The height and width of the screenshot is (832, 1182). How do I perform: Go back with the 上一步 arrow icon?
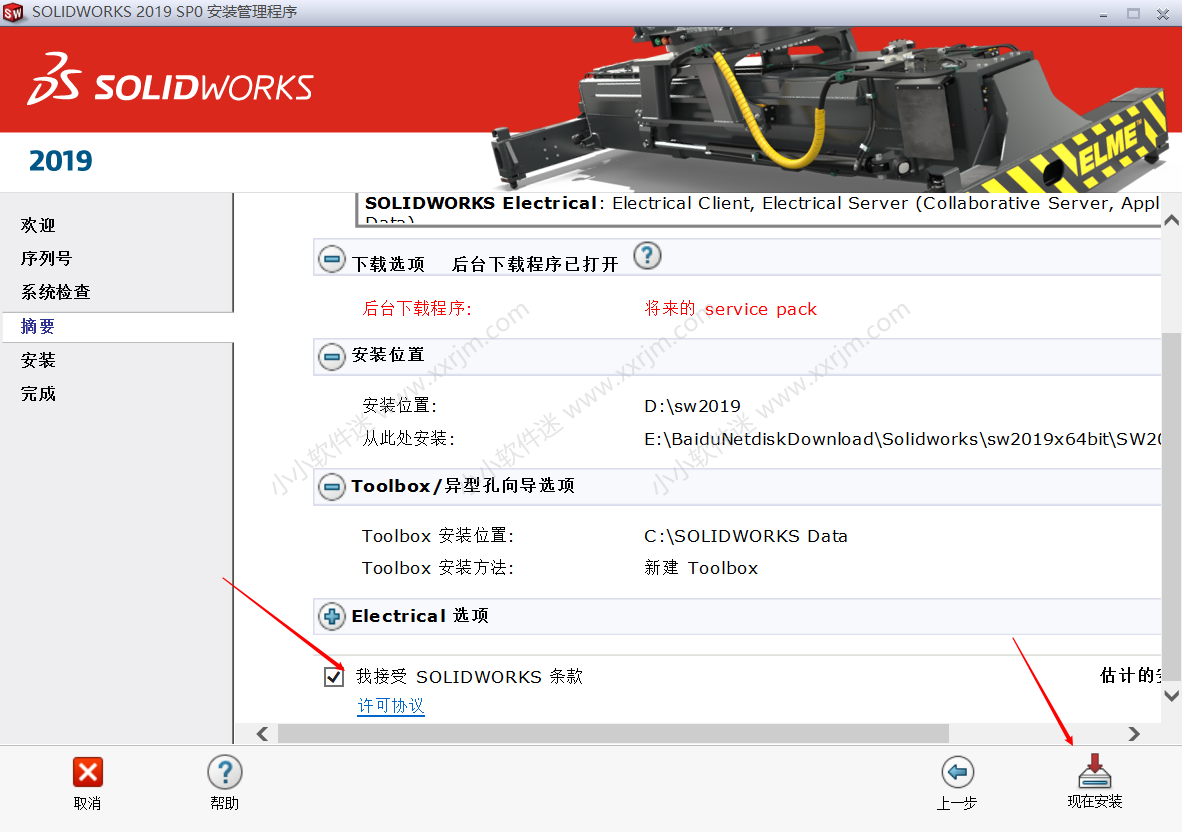point(957,772)
